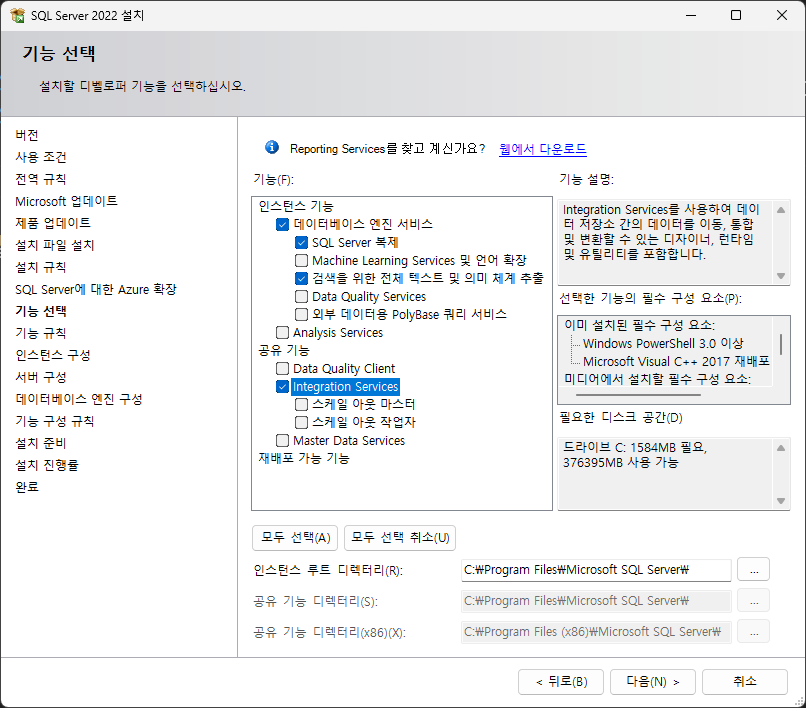Select the 완료 sidebar step

click(27, 487)
